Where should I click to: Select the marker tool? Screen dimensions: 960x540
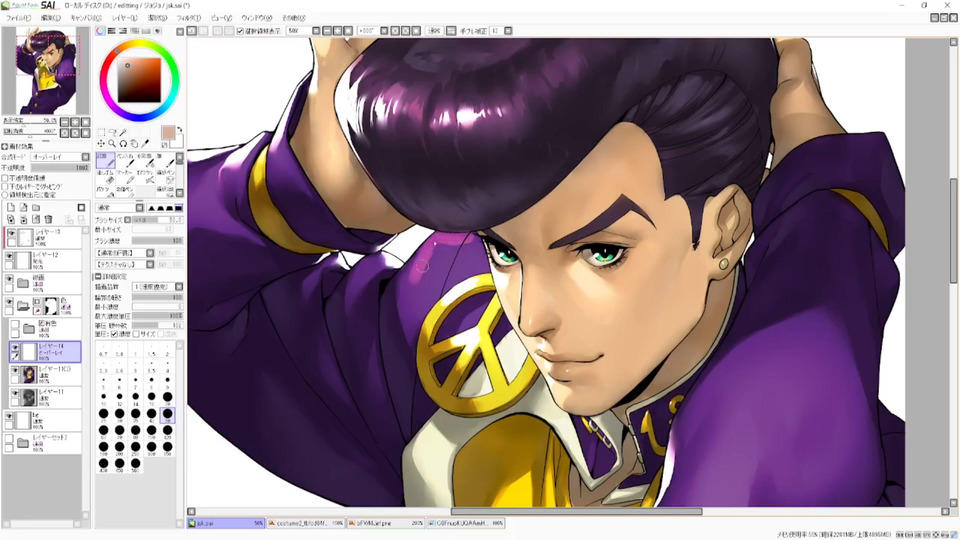coord(126,177)
